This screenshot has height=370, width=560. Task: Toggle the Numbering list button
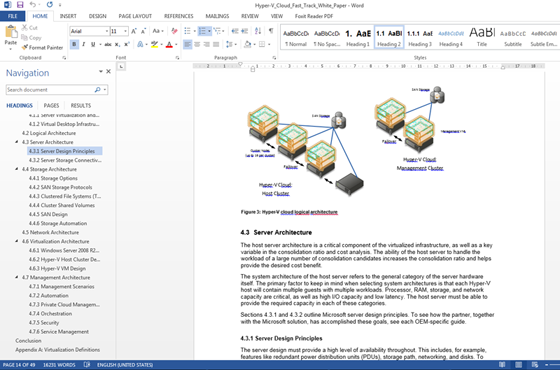coord(202,31)
